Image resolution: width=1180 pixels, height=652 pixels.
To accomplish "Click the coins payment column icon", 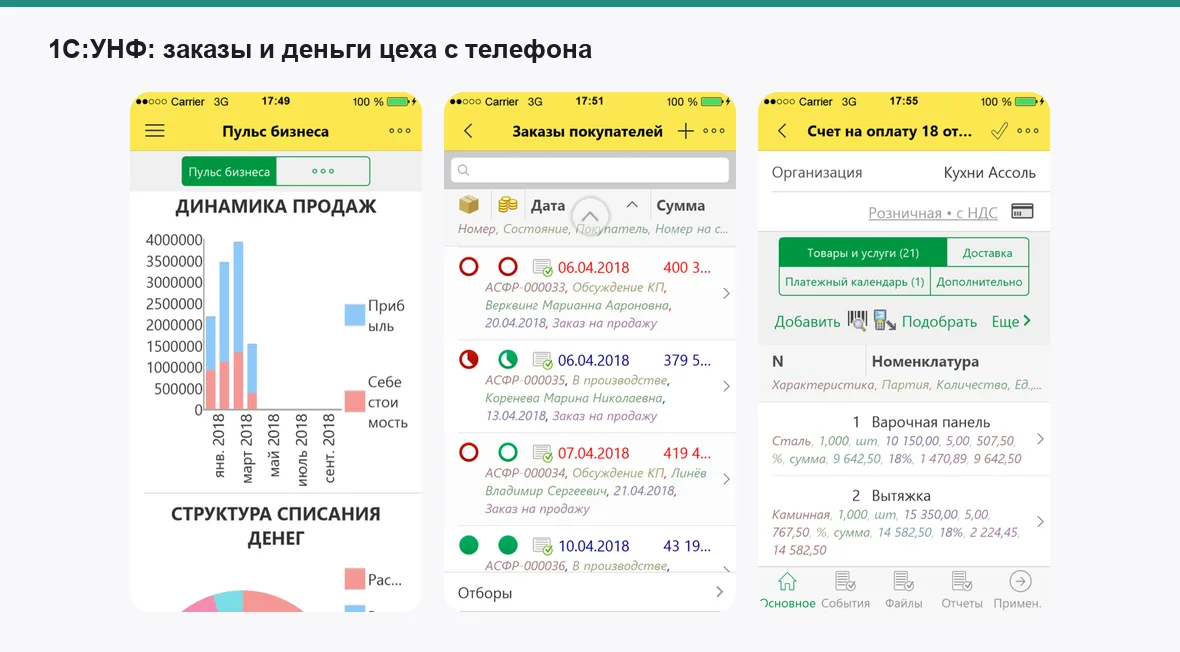I will (x=508, y=205).
